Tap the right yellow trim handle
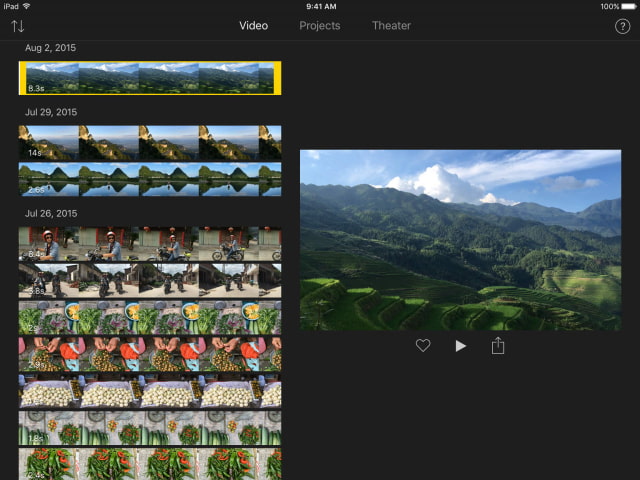Screen dimensions: 640x480 pos(277,78)
